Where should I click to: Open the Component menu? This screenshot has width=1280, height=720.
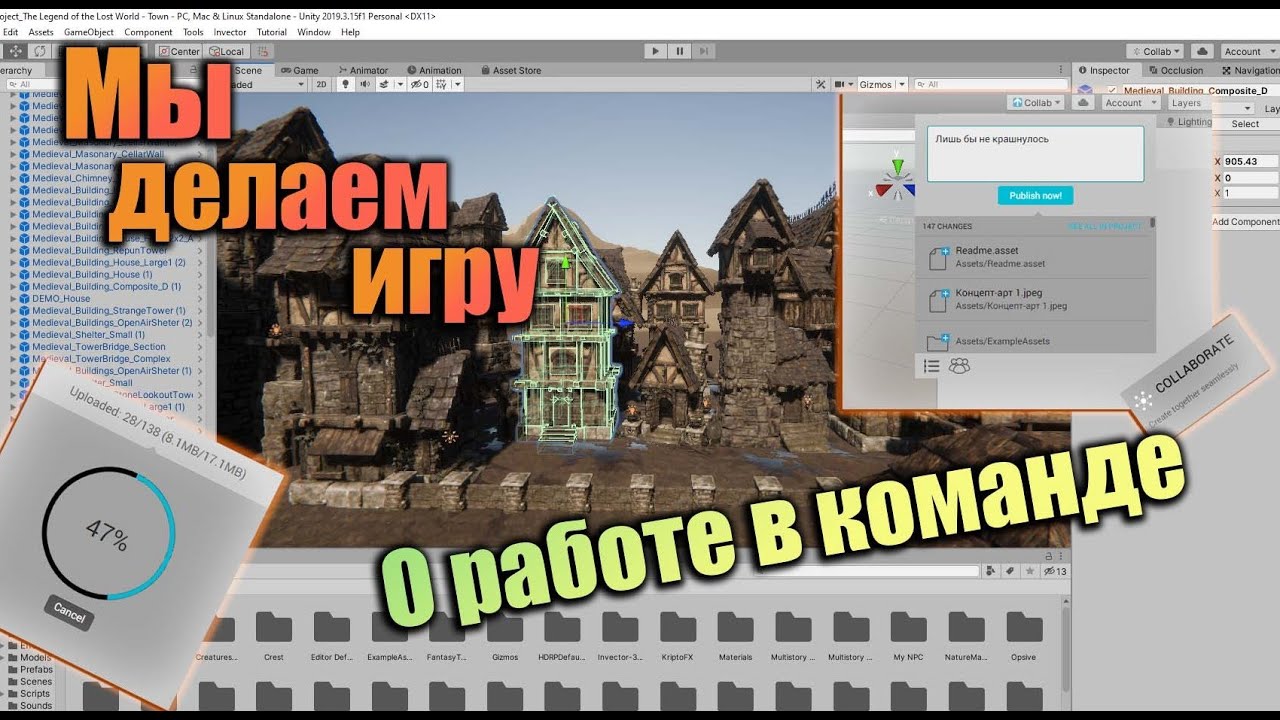point(148,32)
